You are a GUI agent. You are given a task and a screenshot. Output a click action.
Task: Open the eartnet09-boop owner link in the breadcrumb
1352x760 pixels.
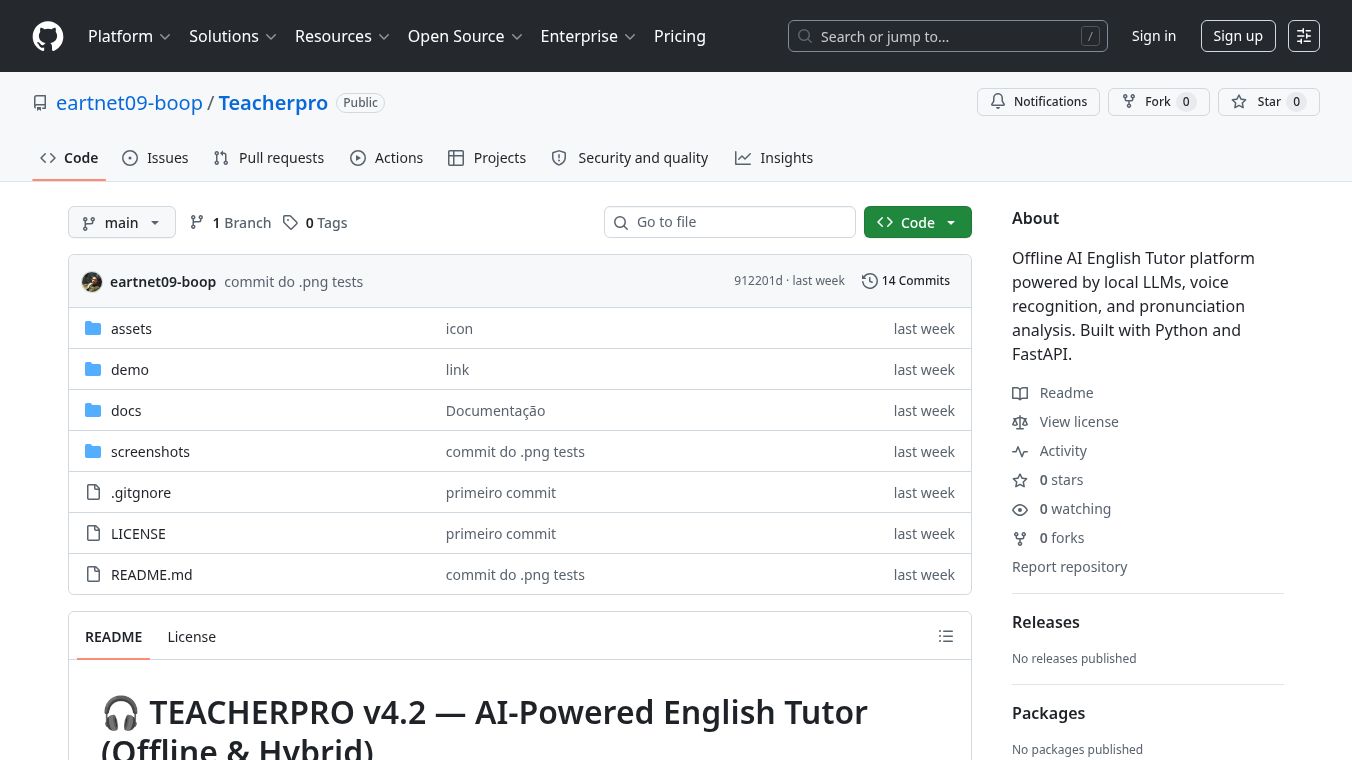click(x=129, y=103)
